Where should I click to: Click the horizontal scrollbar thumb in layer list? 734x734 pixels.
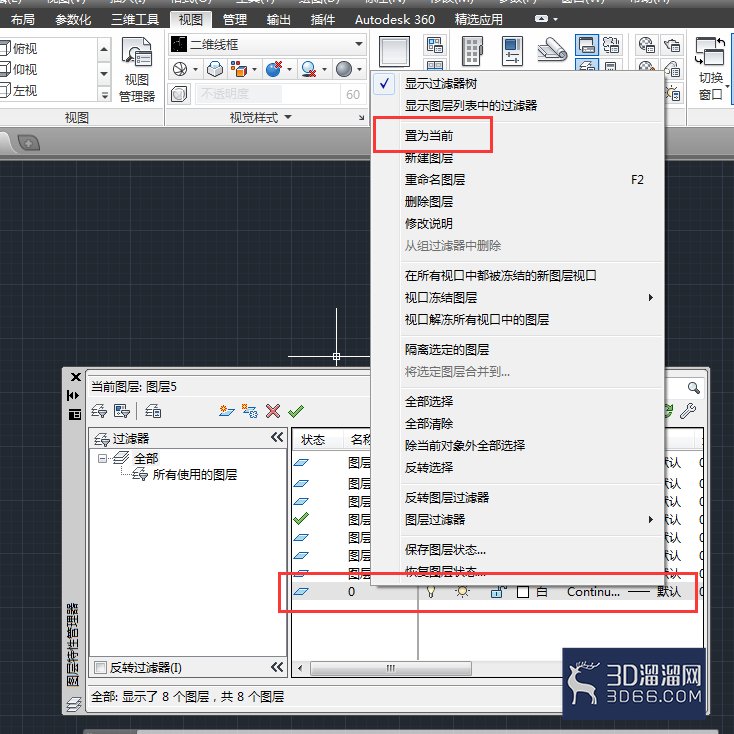pyautogui.click(x=390, y=668)
